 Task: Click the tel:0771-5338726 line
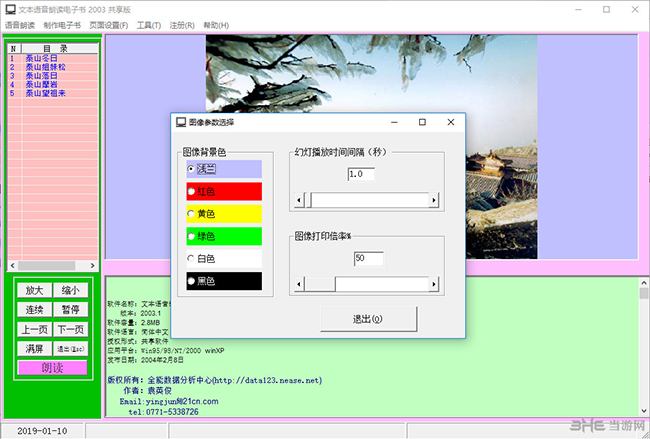click(163, 412)
